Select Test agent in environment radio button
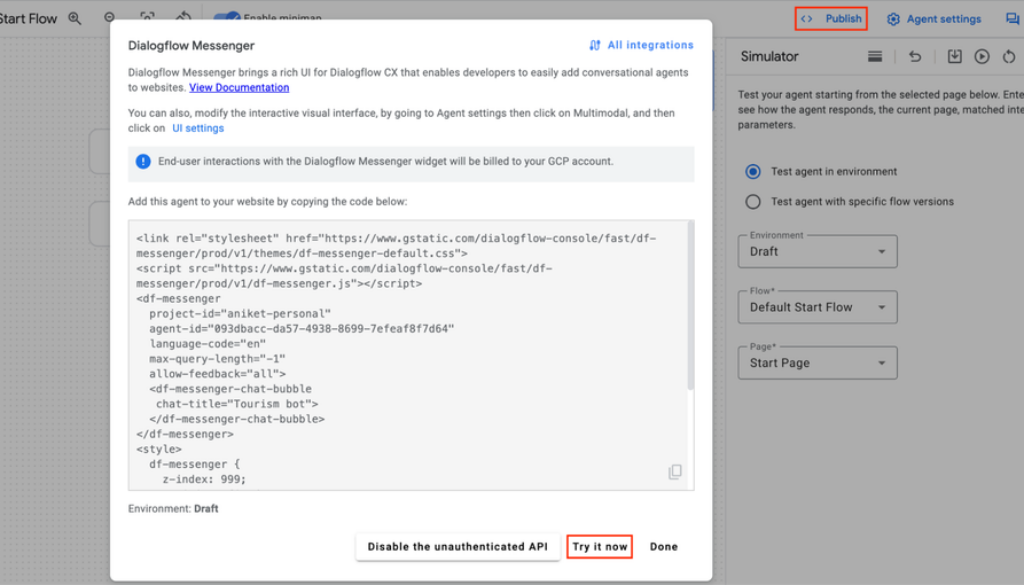Viewport: 1024px width, 585px height. point(754,172)
